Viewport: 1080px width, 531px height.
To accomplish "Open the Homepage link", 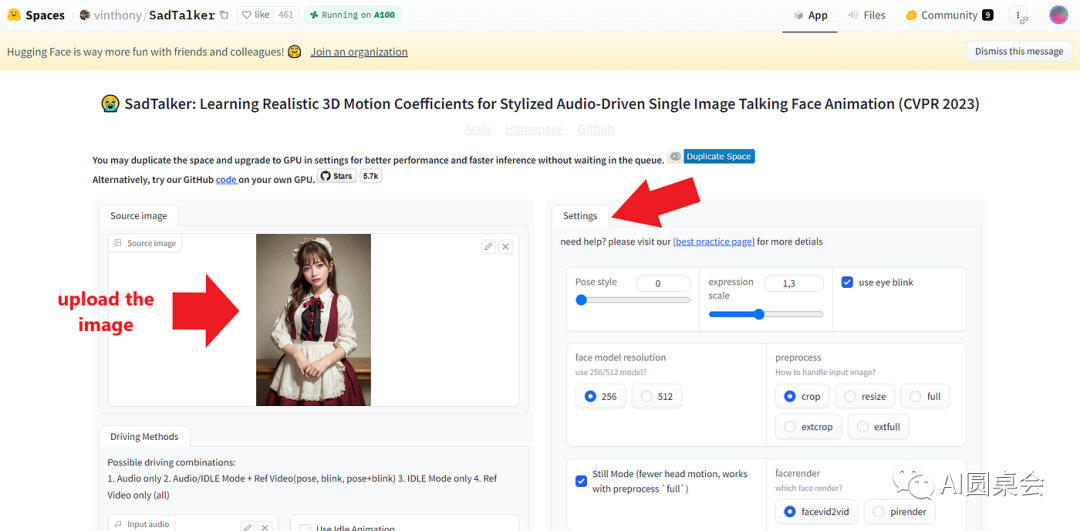I will 534,129.
